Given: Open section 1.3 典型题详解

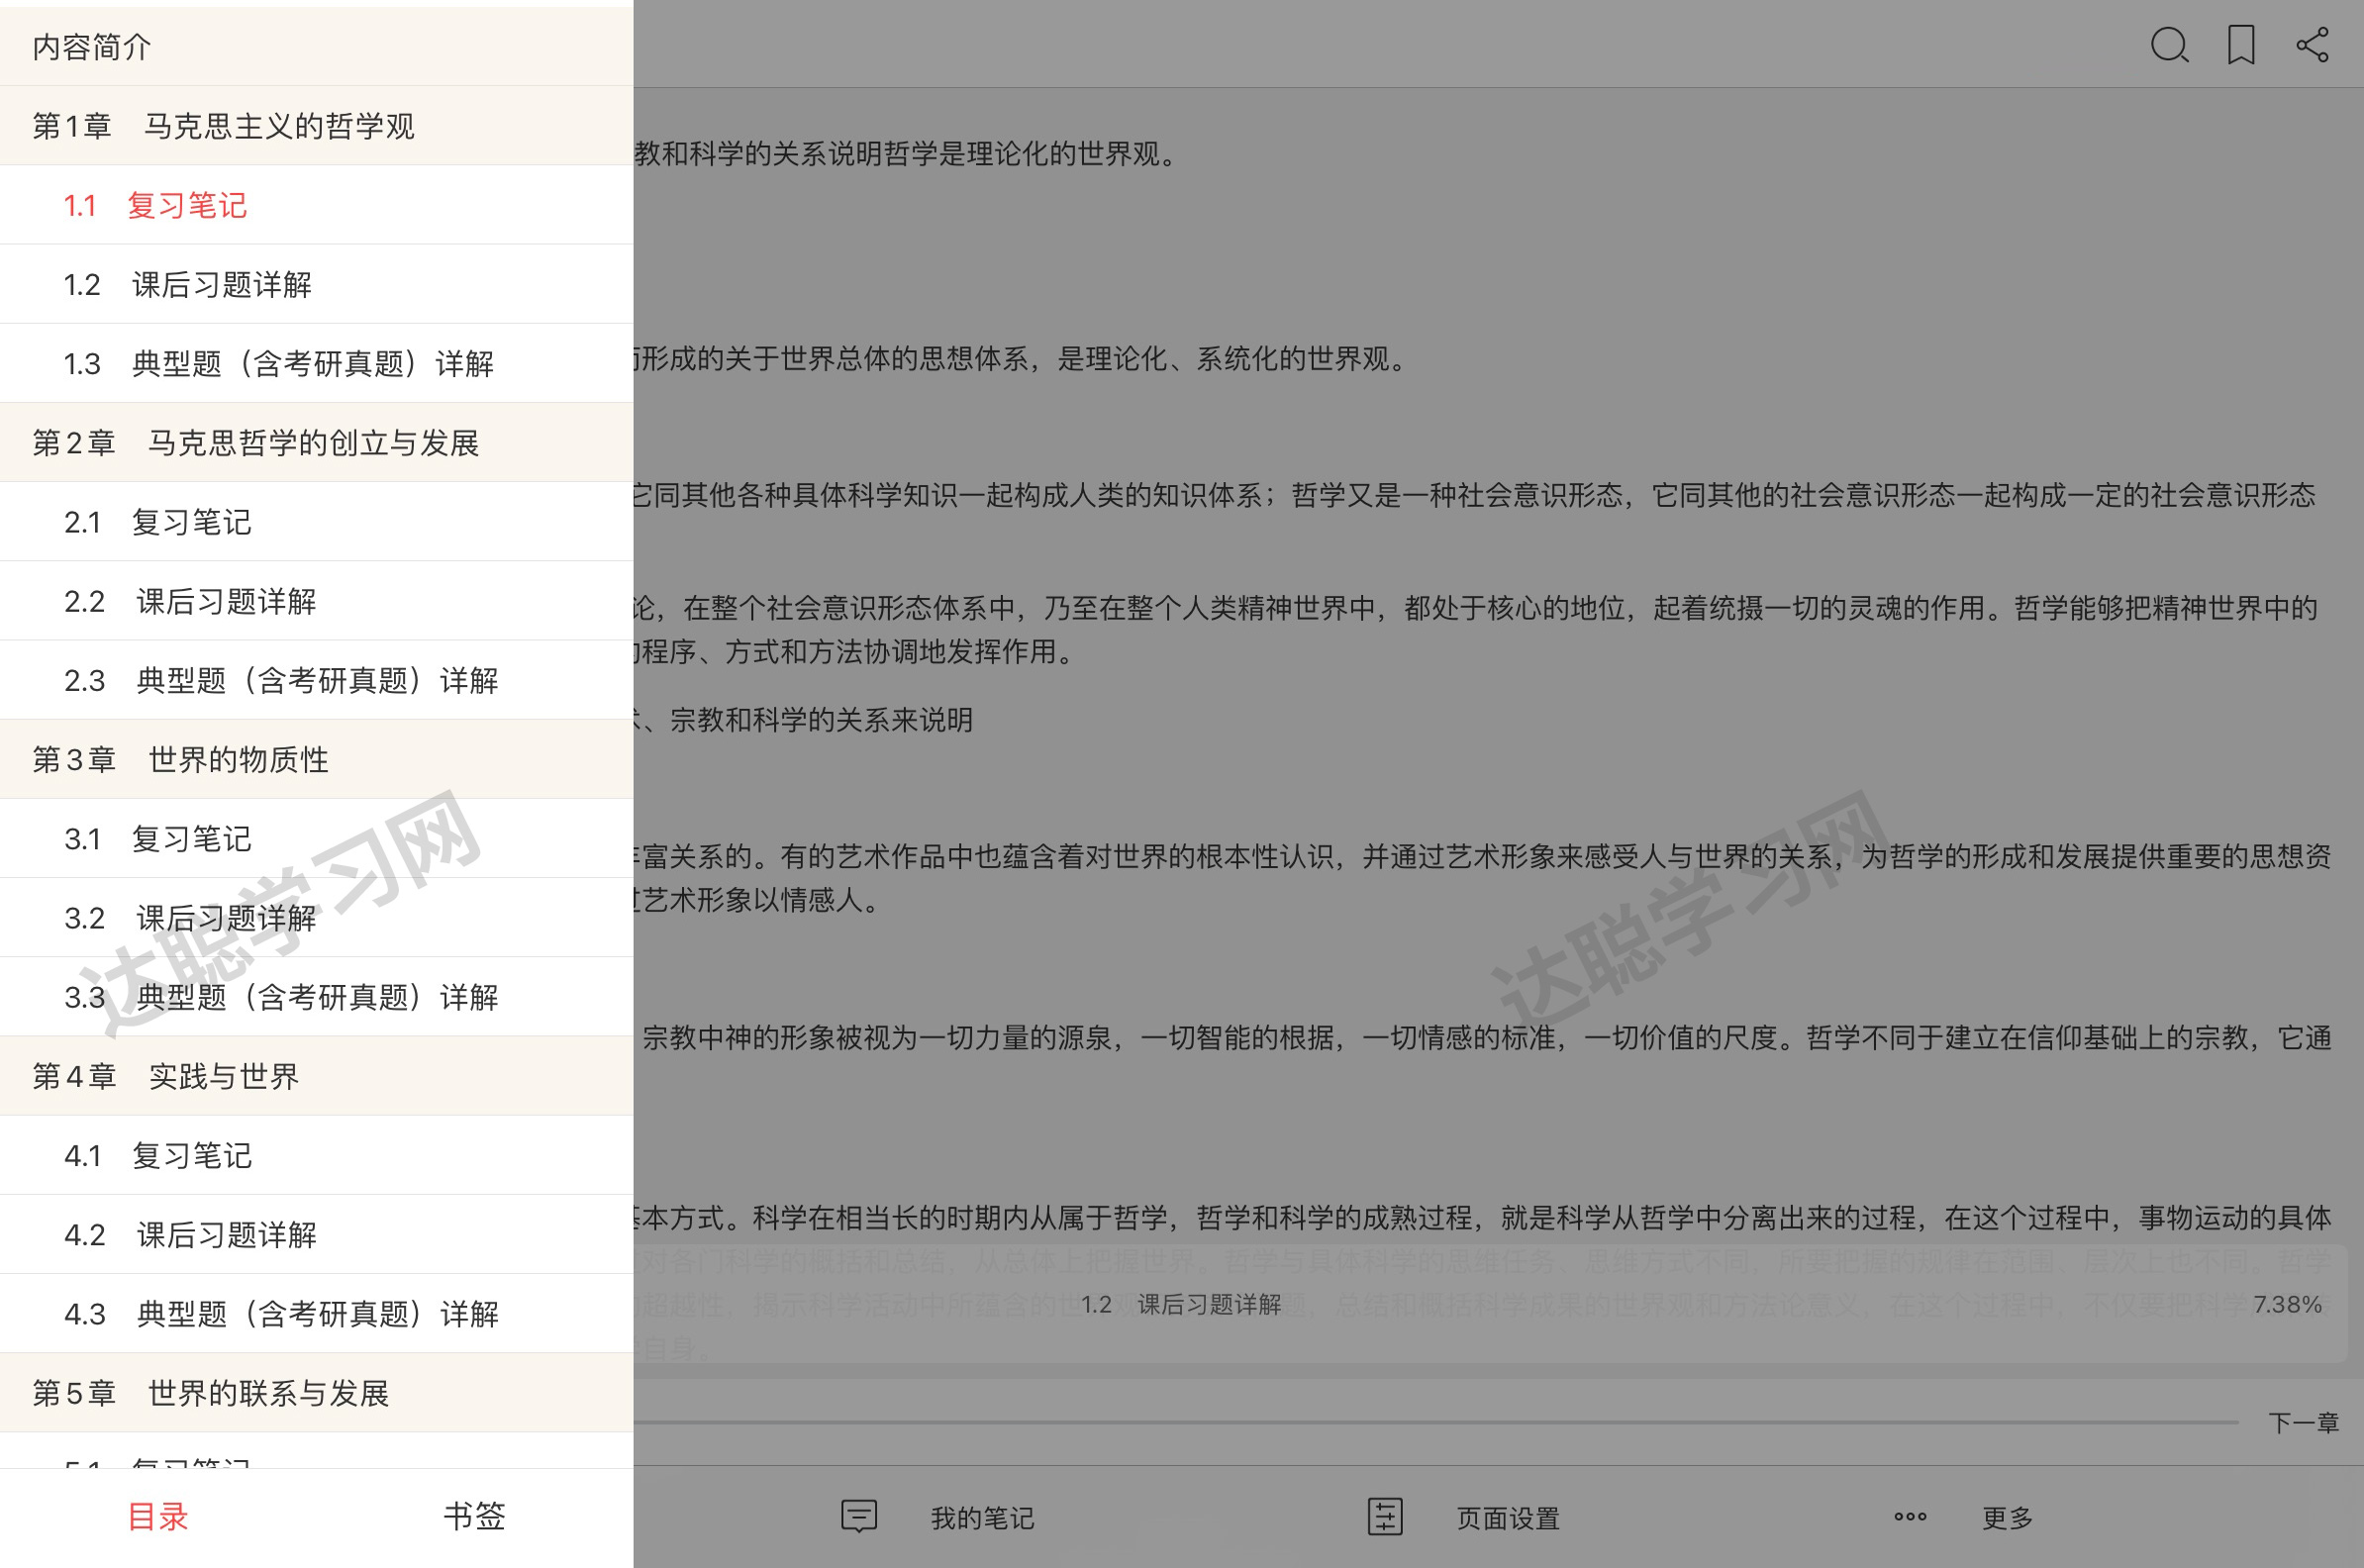Looking at the screenshot, I should (x=316, y=363).
